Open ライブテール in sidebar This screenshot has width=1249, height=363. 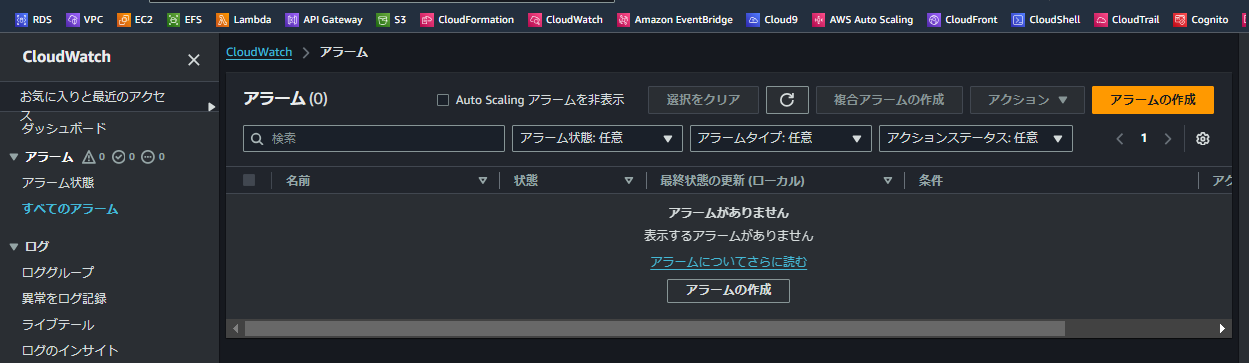click(x=58, y=325)
